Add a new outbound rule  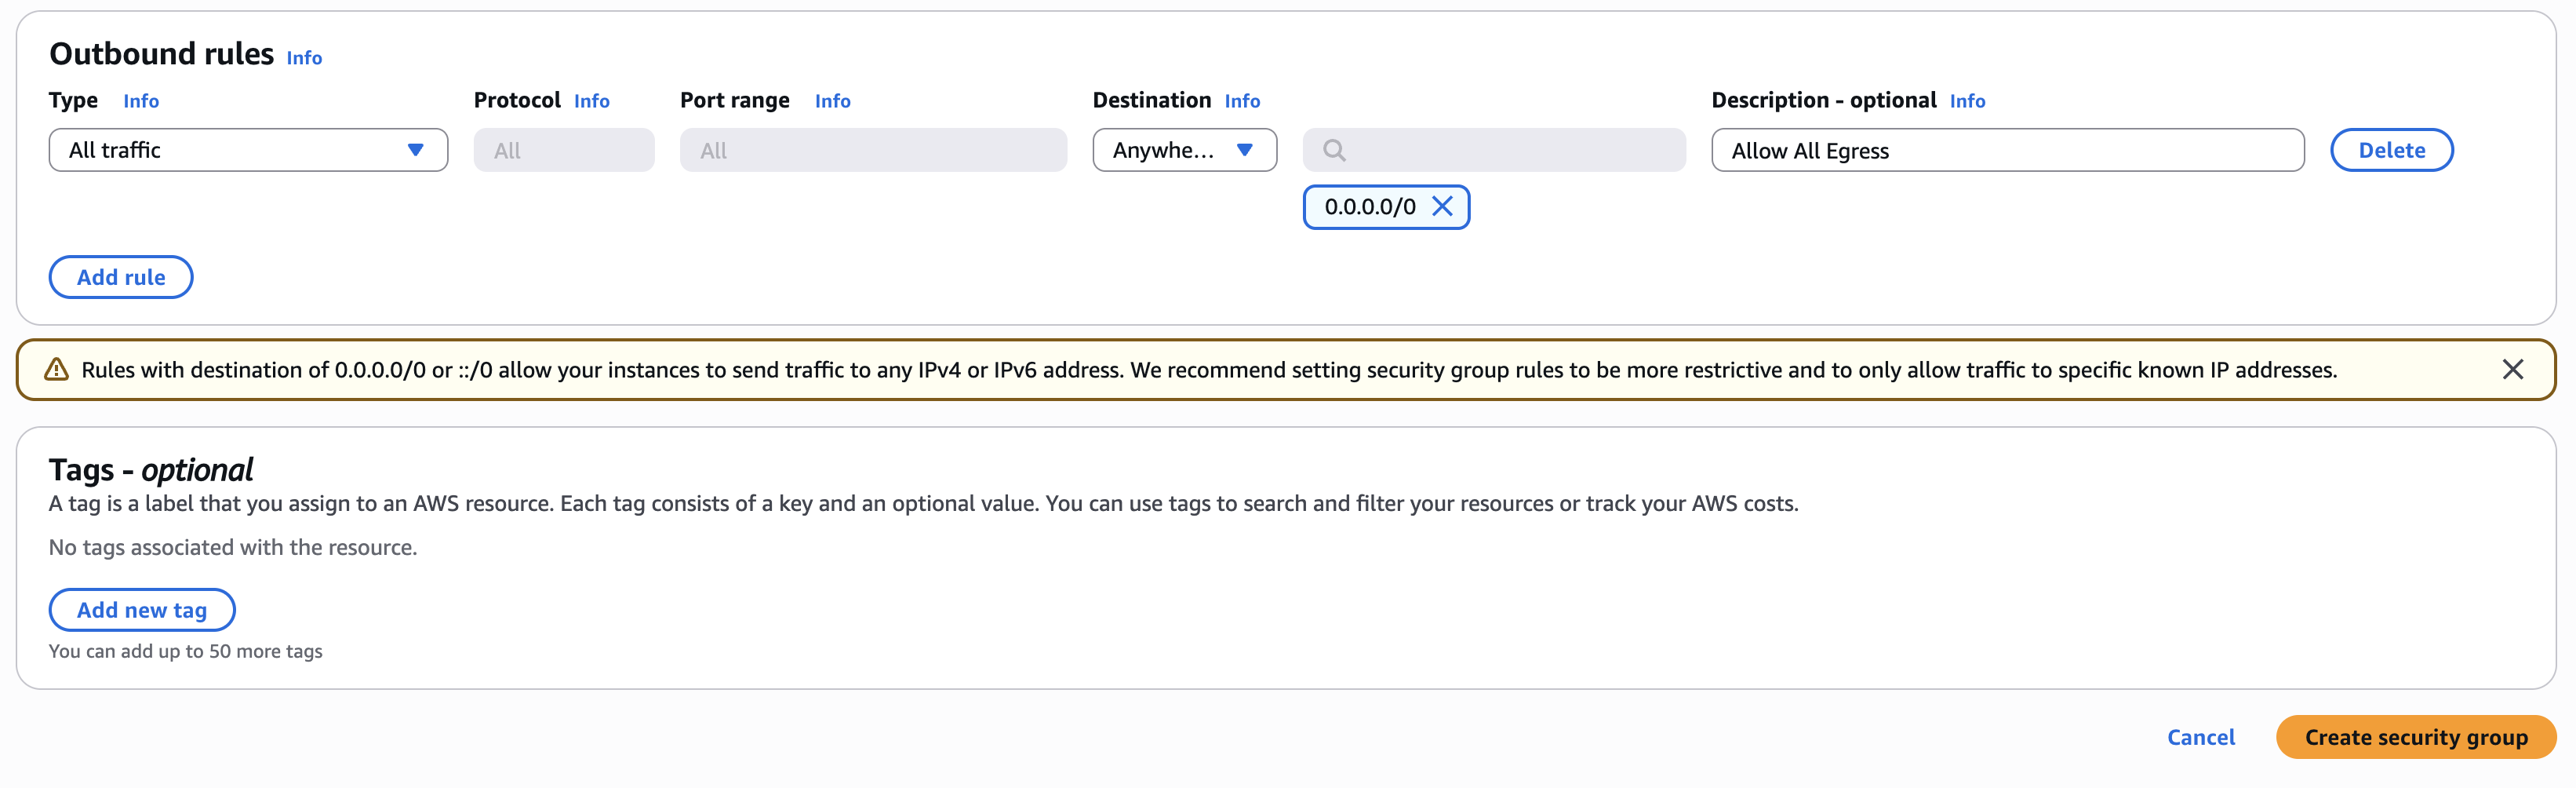pyautogui.click(x=120, y=277)
